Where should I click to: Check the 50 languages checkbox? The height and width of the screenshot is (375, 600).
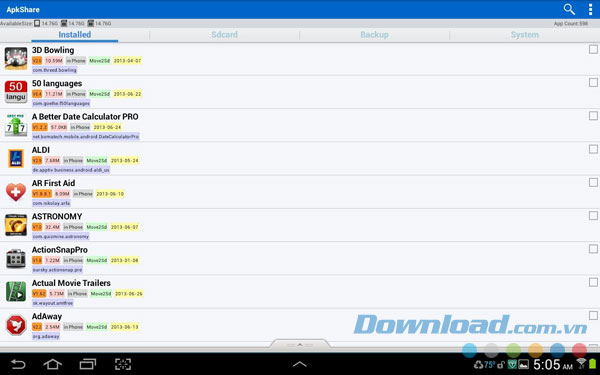593,83
